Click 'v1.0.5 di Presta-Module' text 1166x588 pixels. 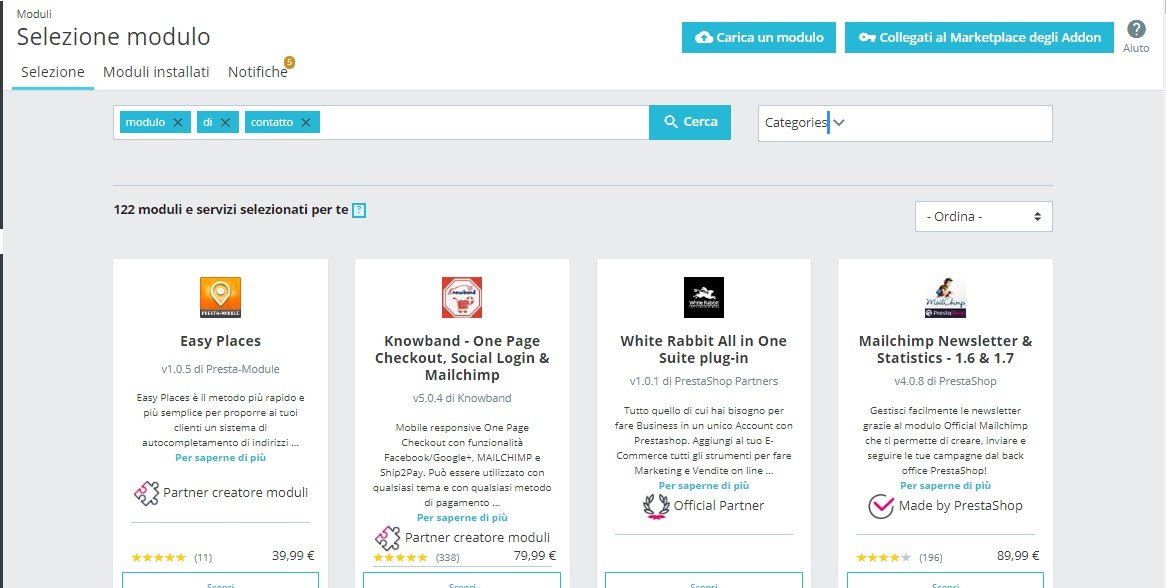click(x=220, y=369)
